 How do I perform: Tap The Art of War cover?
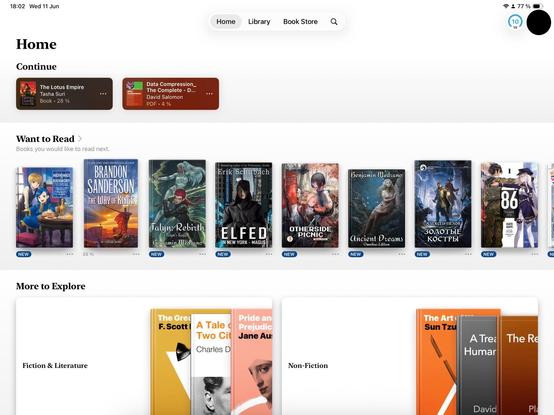tap(437, 362)
